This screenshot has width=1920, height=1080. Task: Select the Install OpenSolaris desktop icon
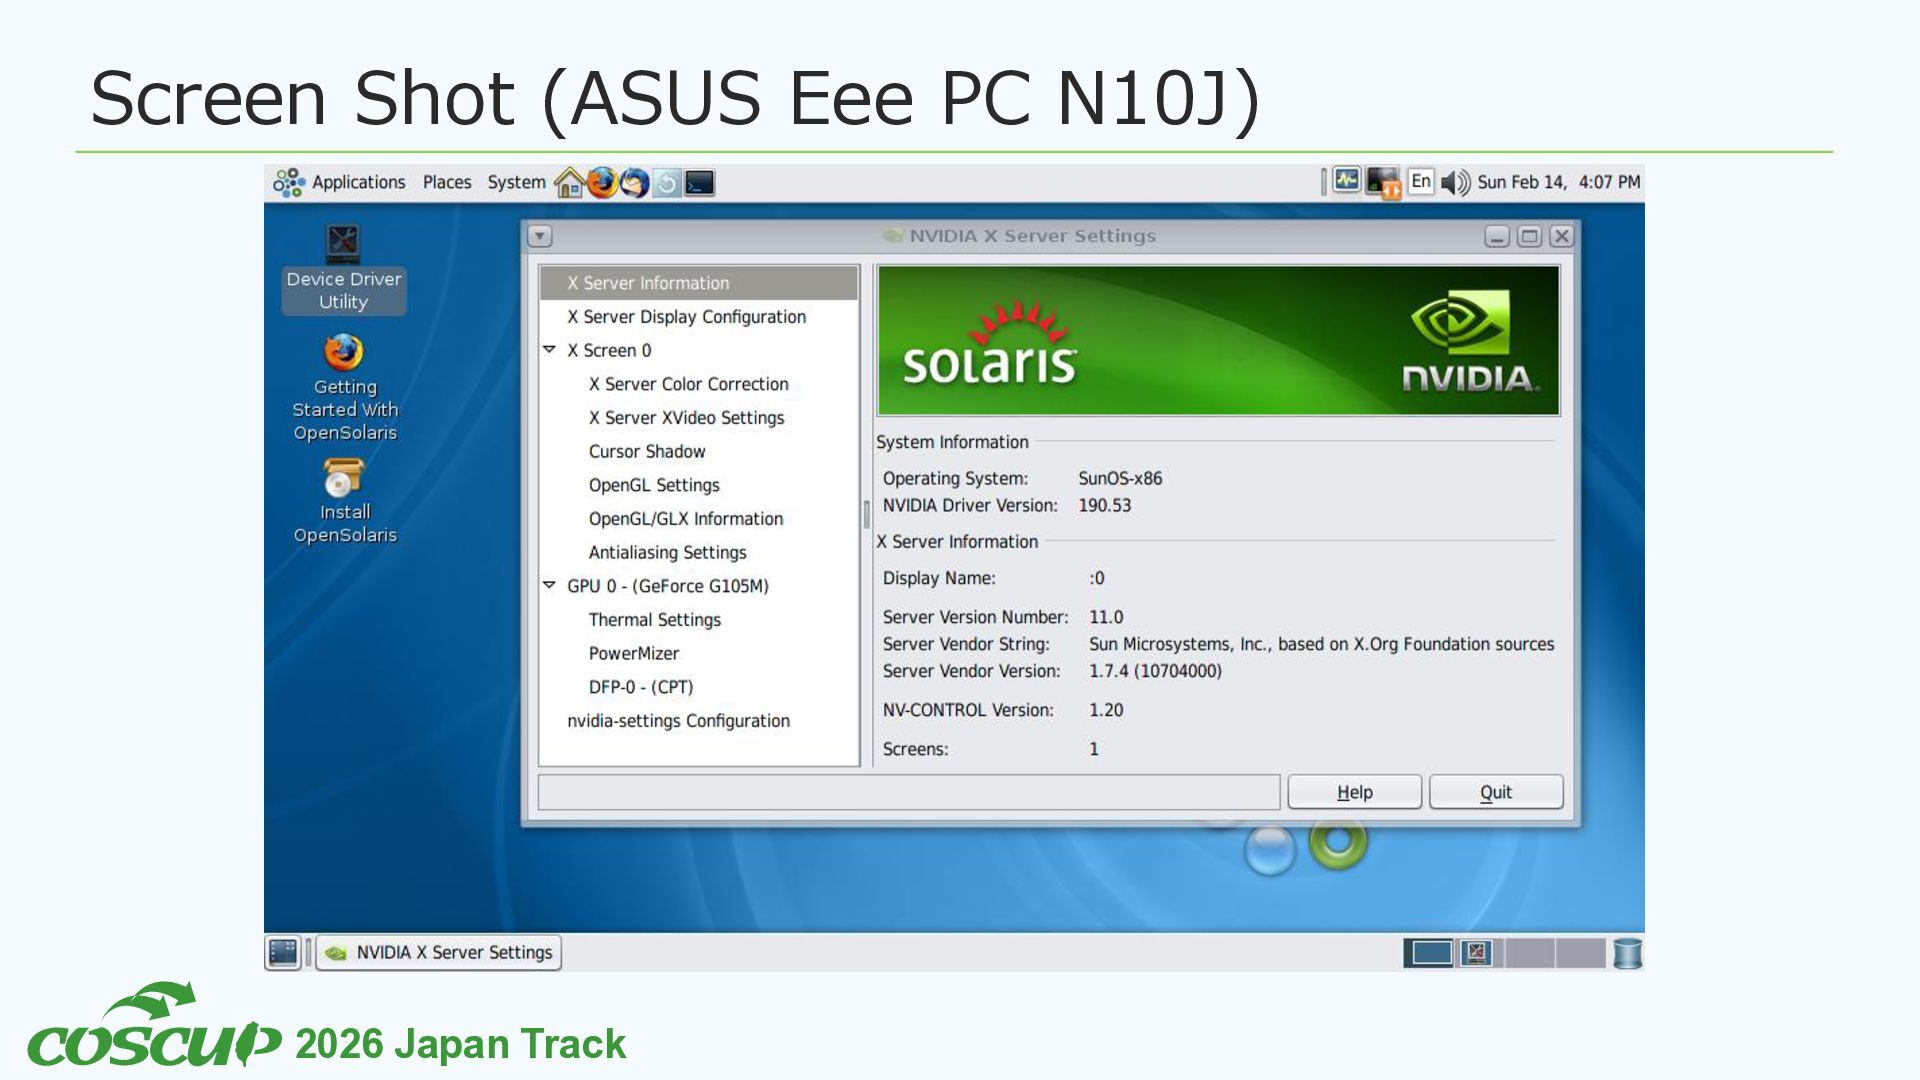point(344,502)
